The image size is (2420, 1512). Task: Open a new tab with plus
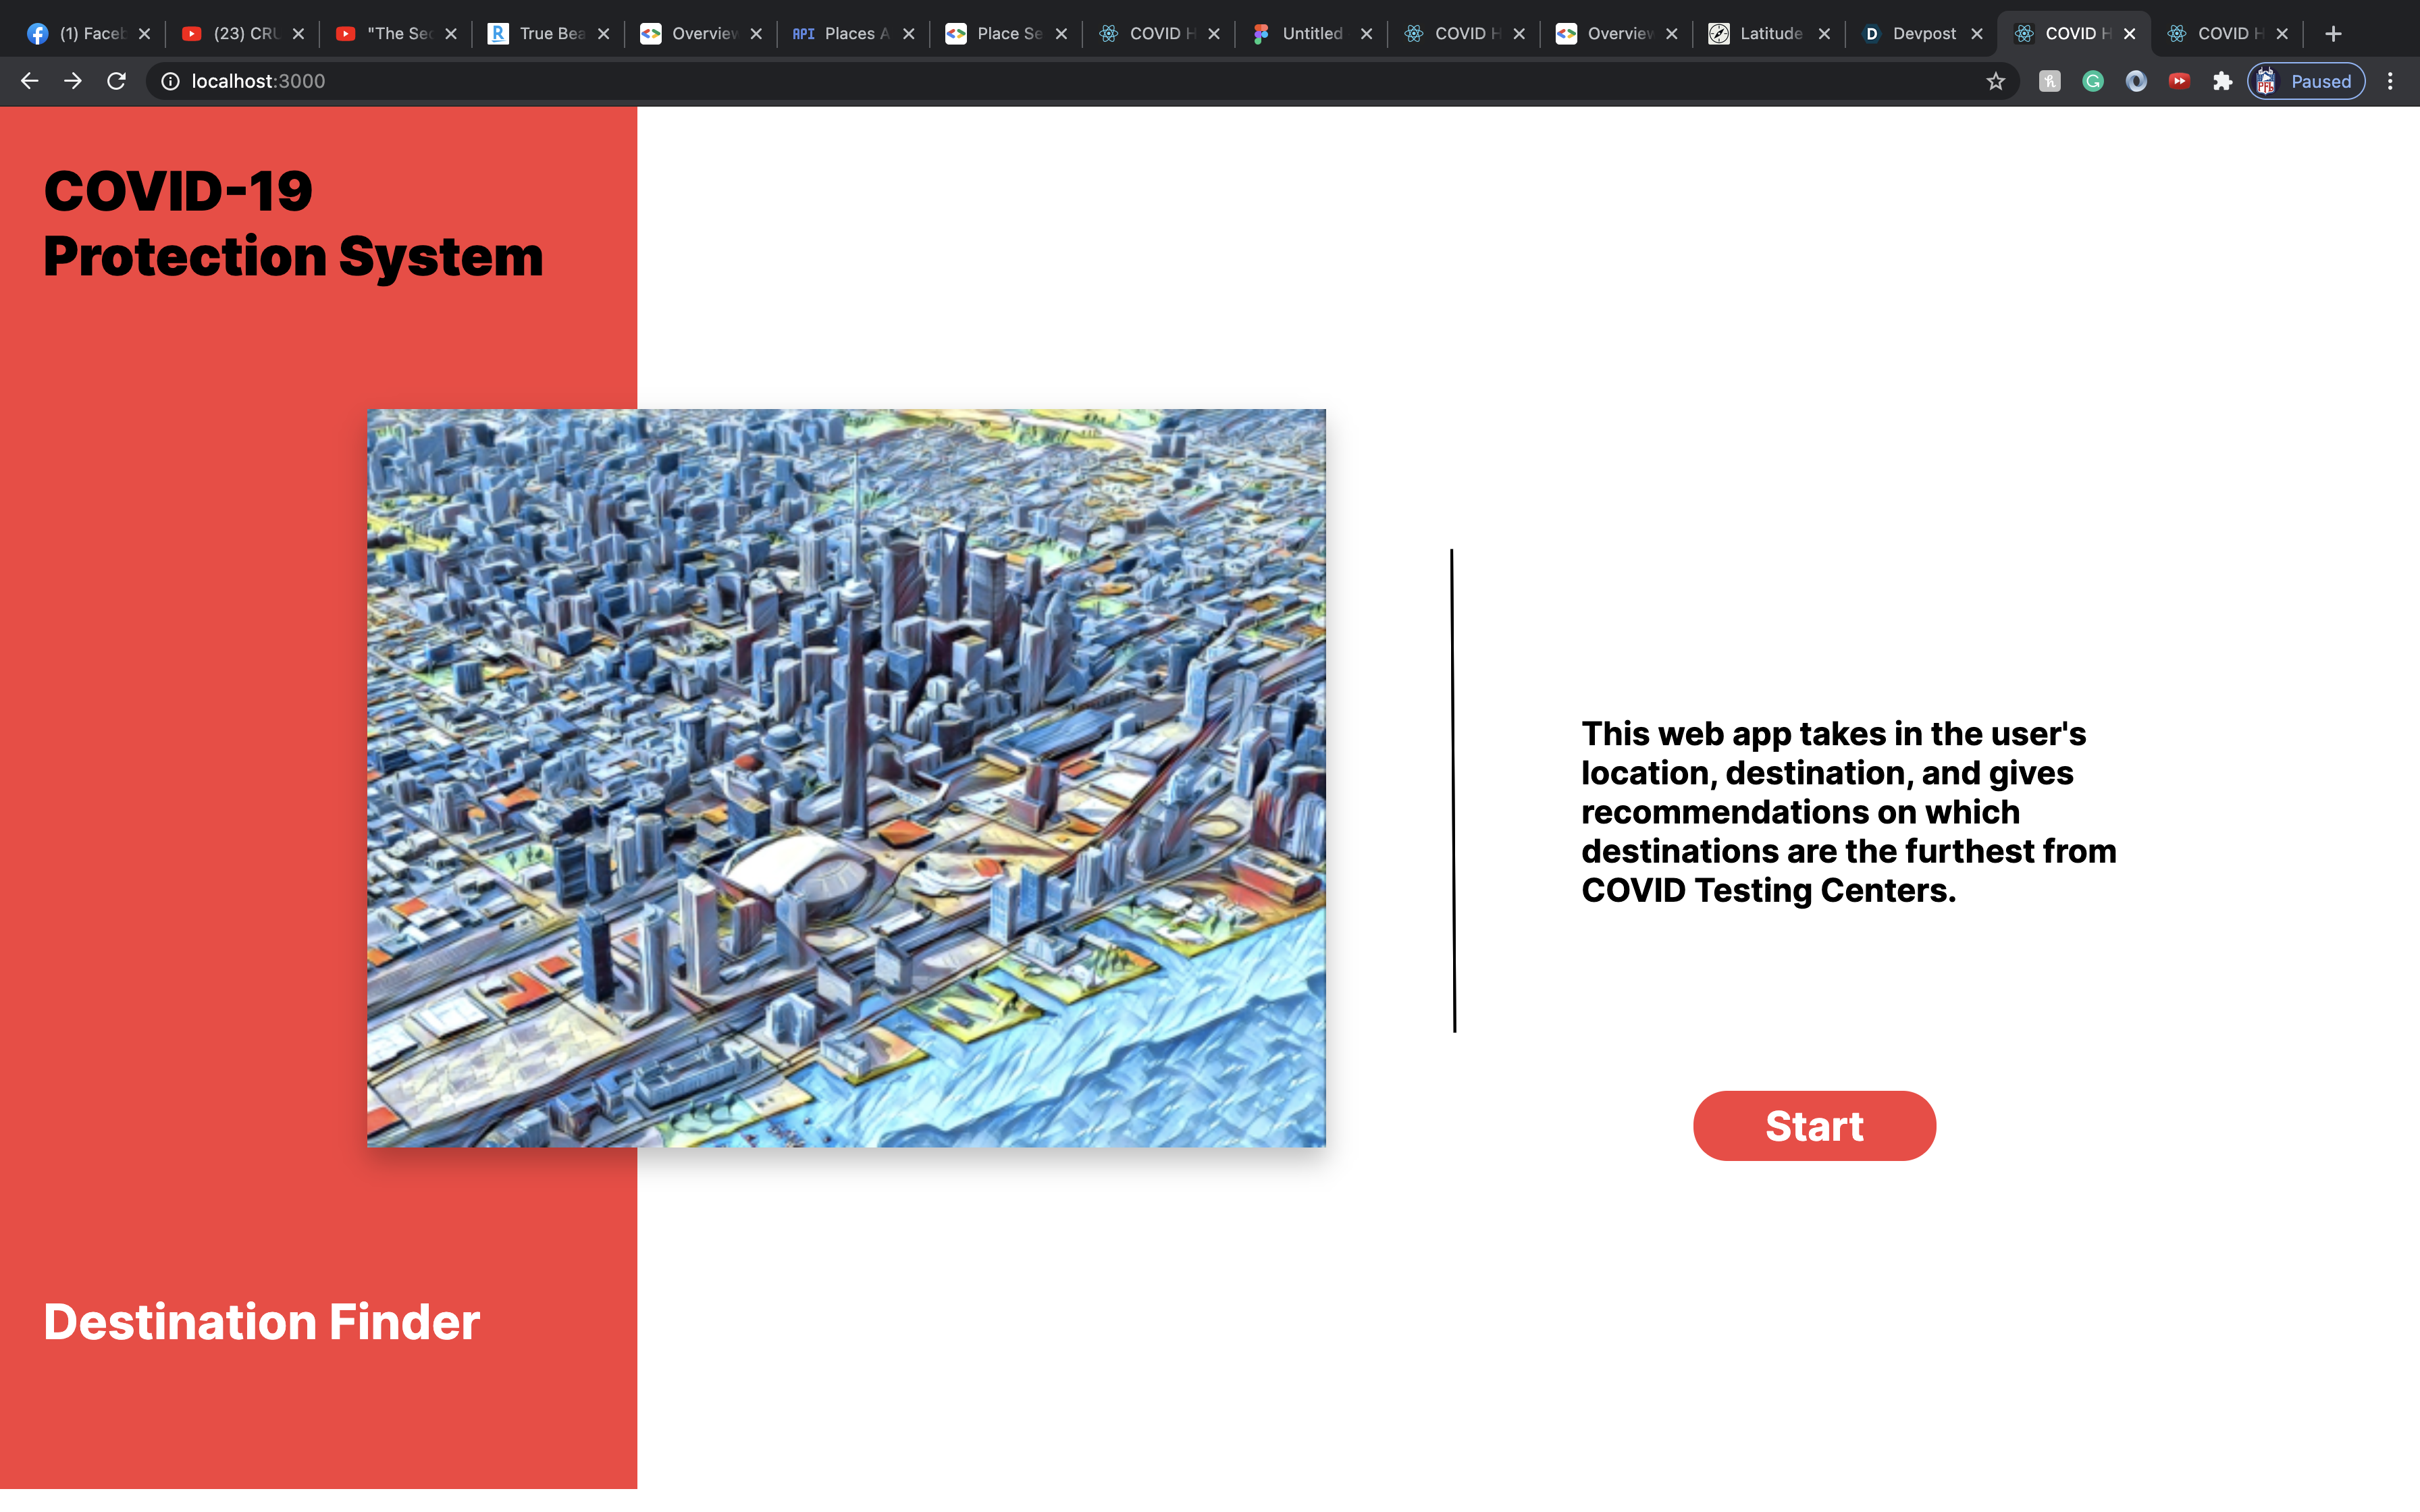[2333, 33]
